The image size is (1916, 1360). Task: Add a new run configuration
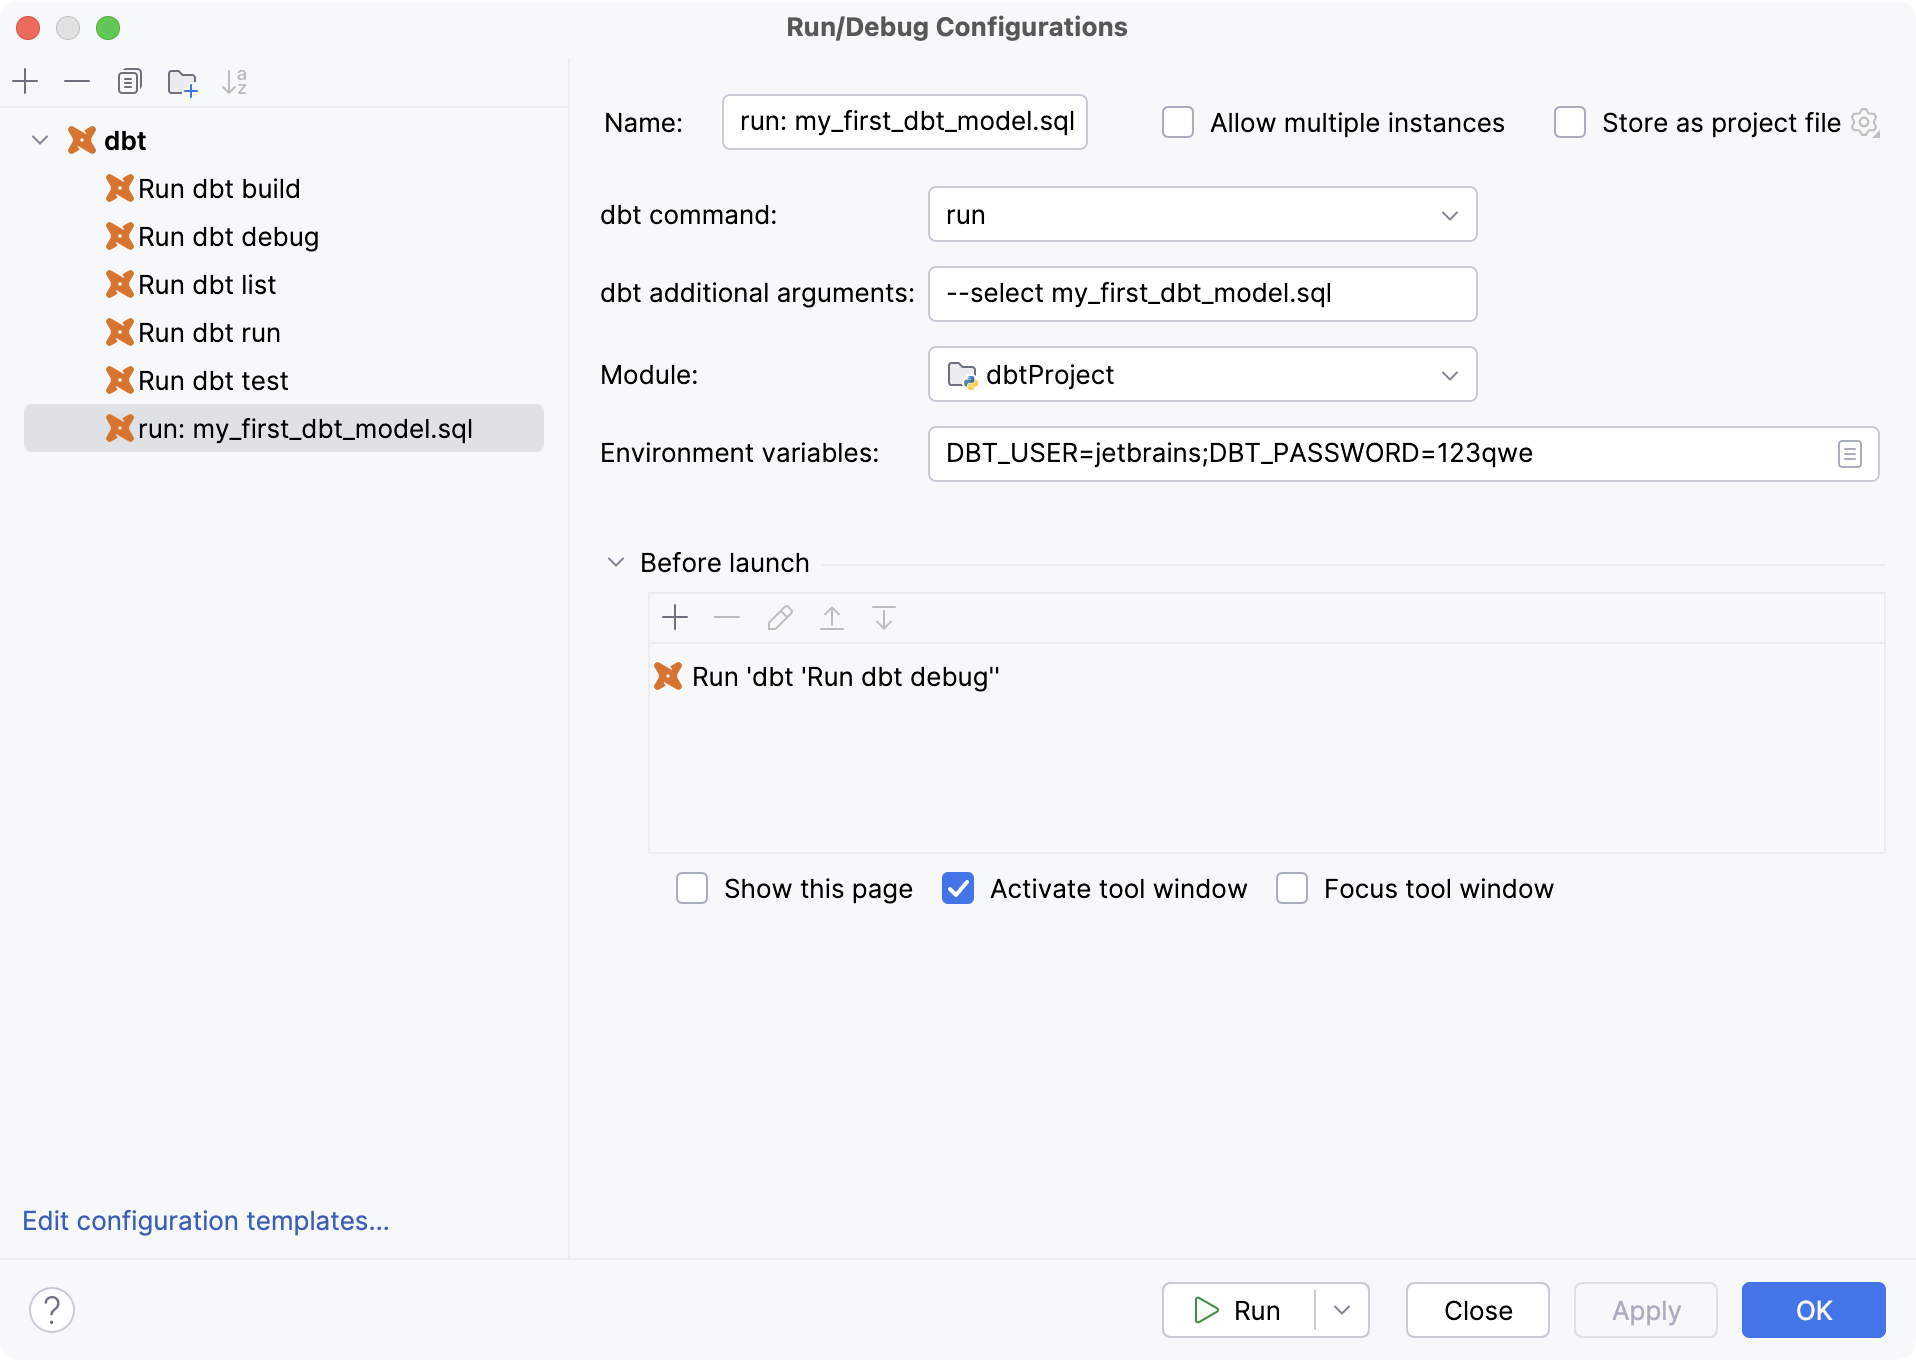[25, 82]
